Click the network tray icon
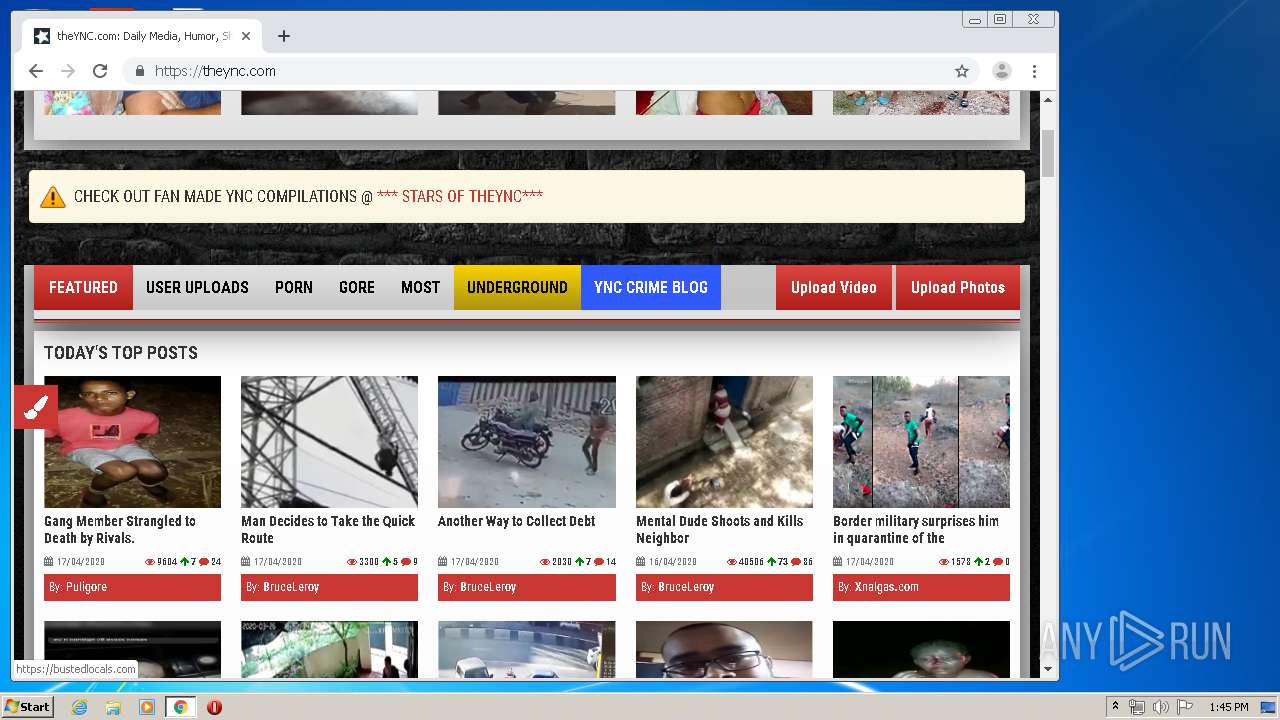The image size is (1280, 720). click(1137, 707)
